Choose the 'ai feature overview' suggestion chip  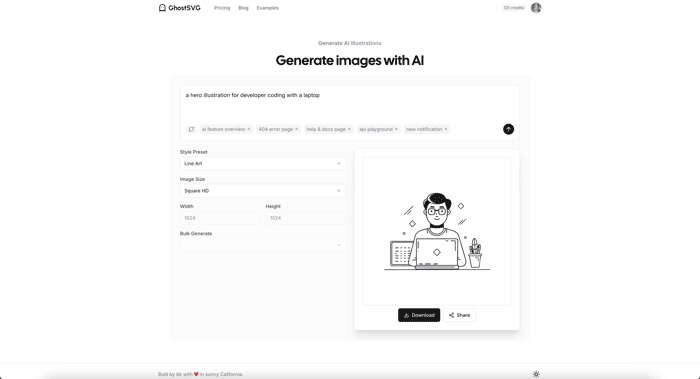pos(226,129)
